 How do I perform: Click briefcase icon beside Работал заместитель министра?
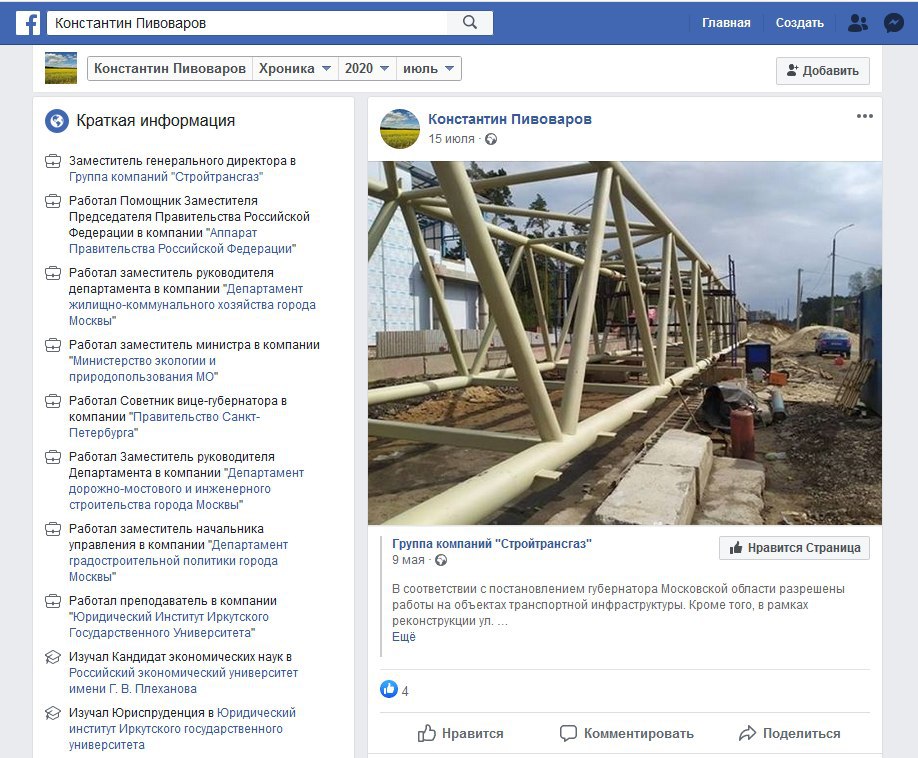(53, 345)
